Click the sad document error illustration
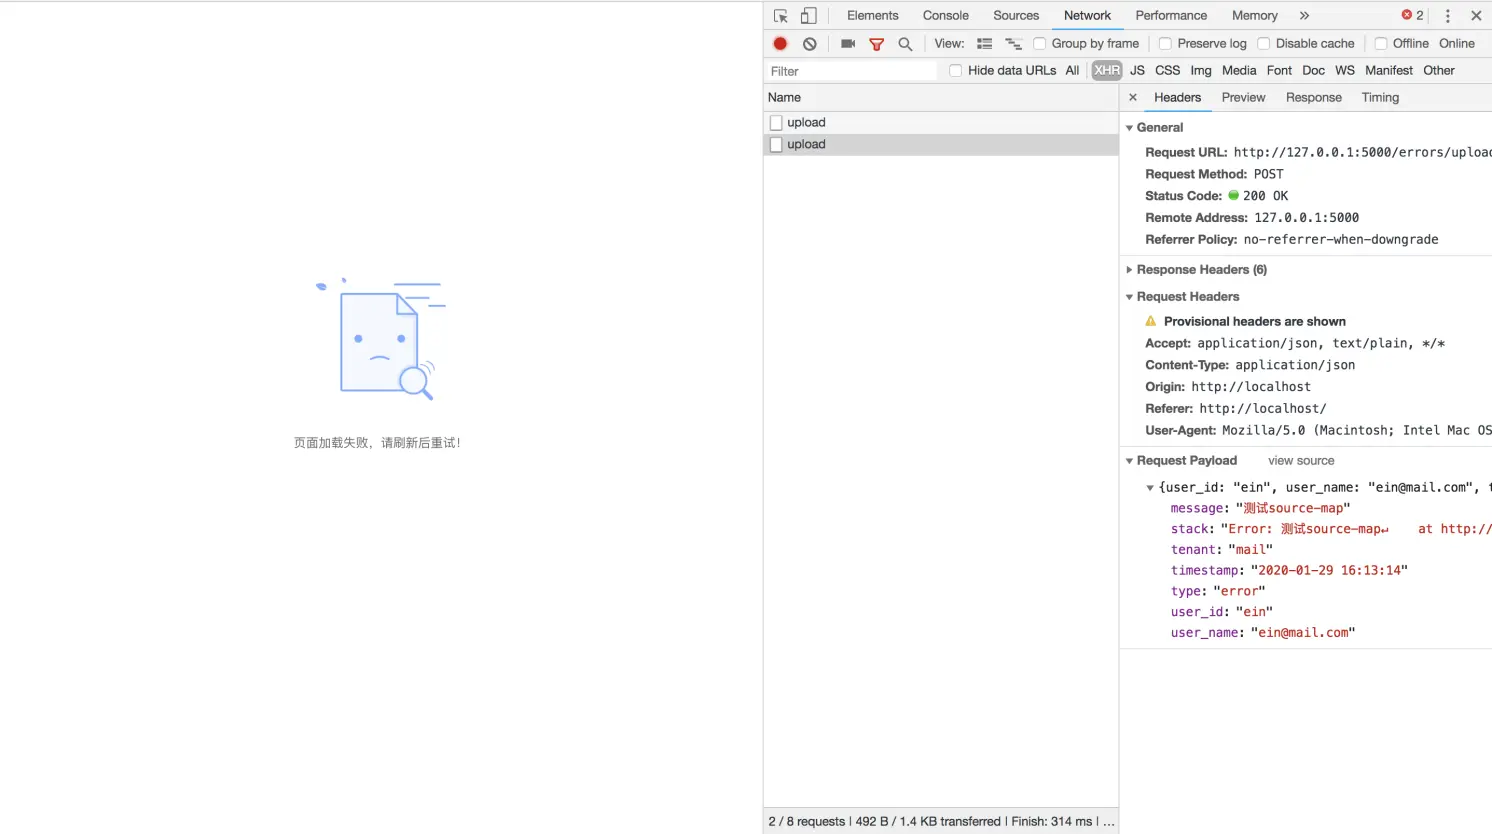1492x834 pixels. pyautogui.click(x=380, y=340)
